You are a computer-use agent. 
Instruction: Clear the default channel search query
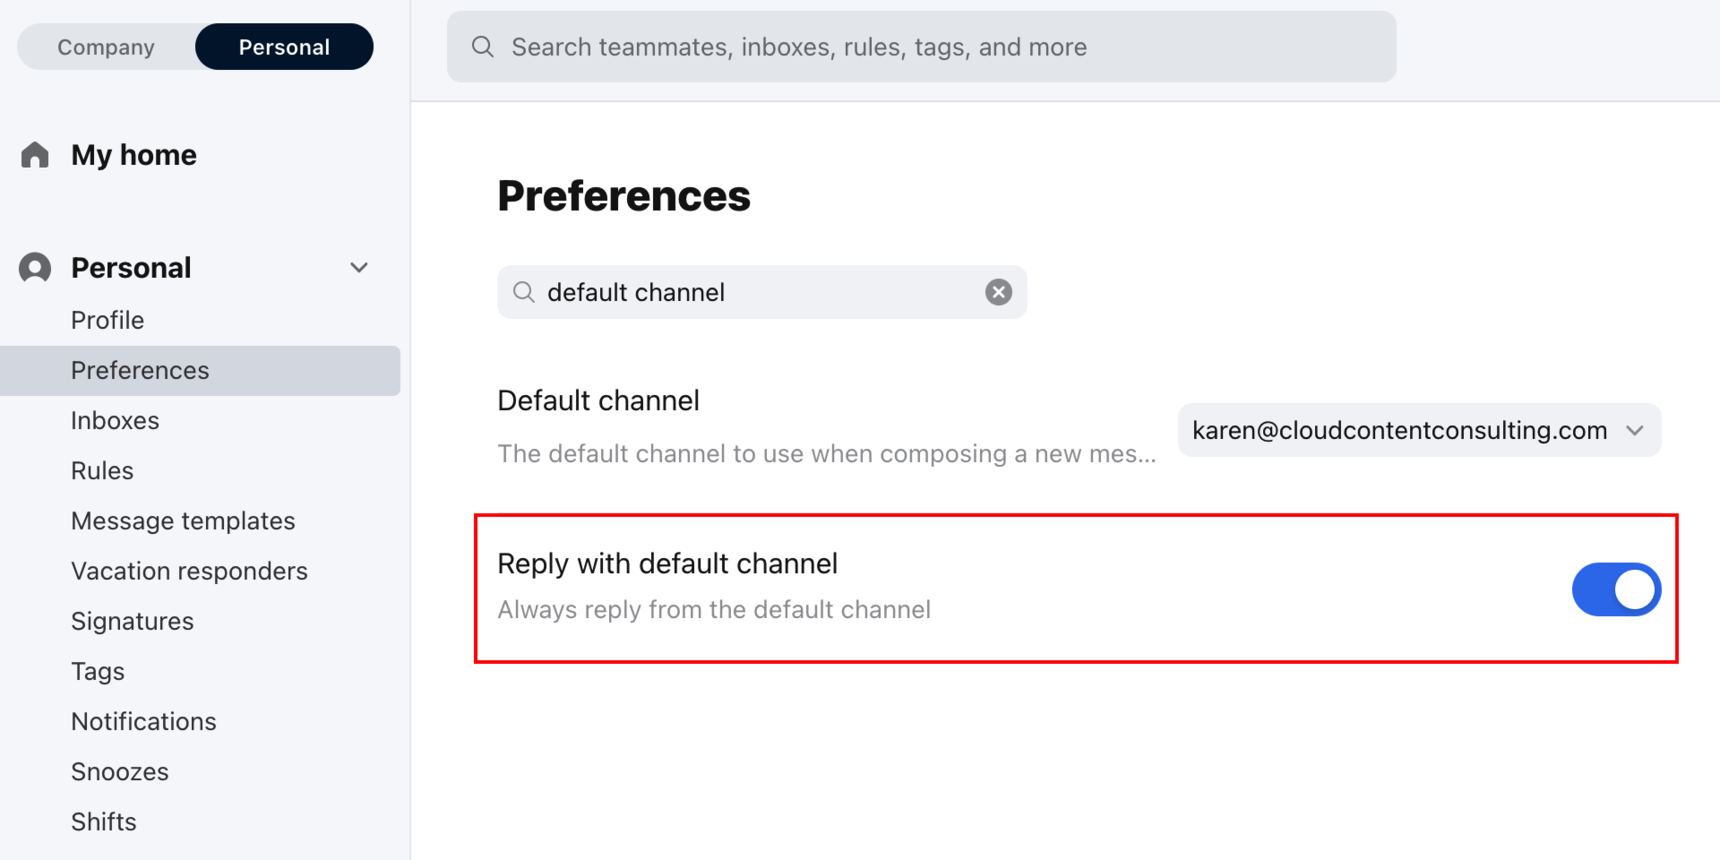coord(998,292)
